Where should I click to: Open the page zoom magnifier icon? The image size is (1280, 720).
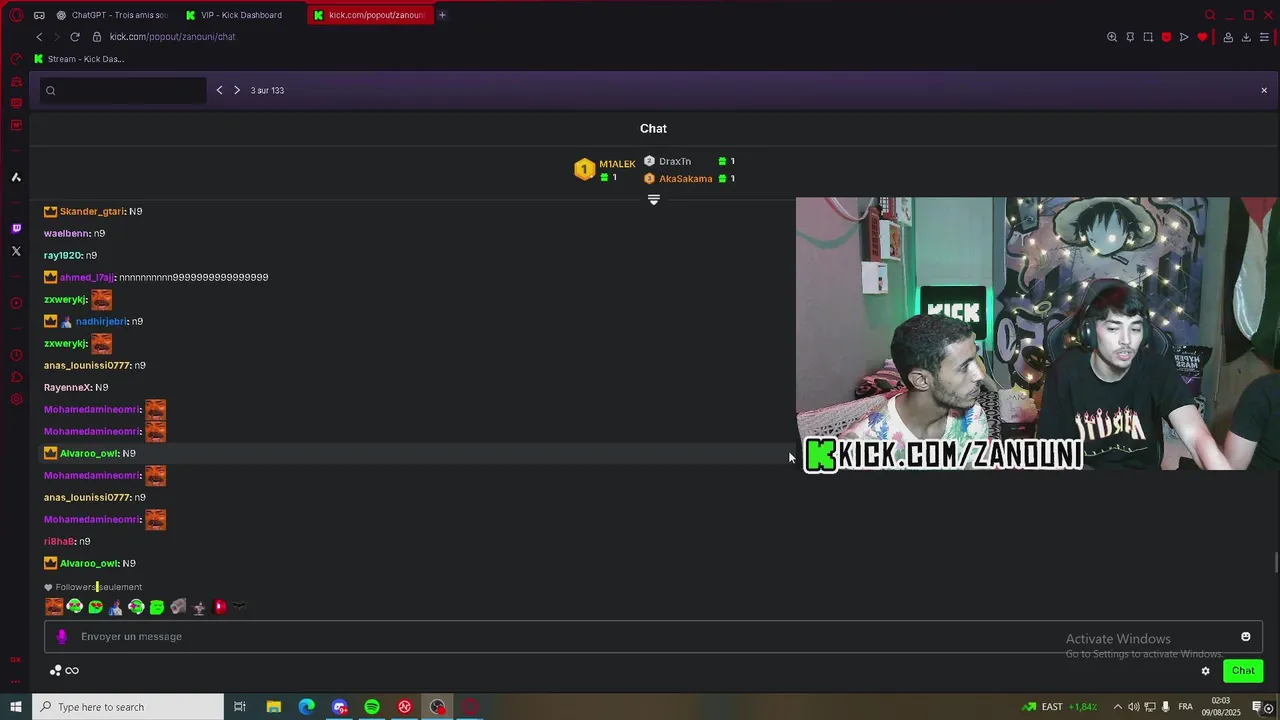[1112, 37]
